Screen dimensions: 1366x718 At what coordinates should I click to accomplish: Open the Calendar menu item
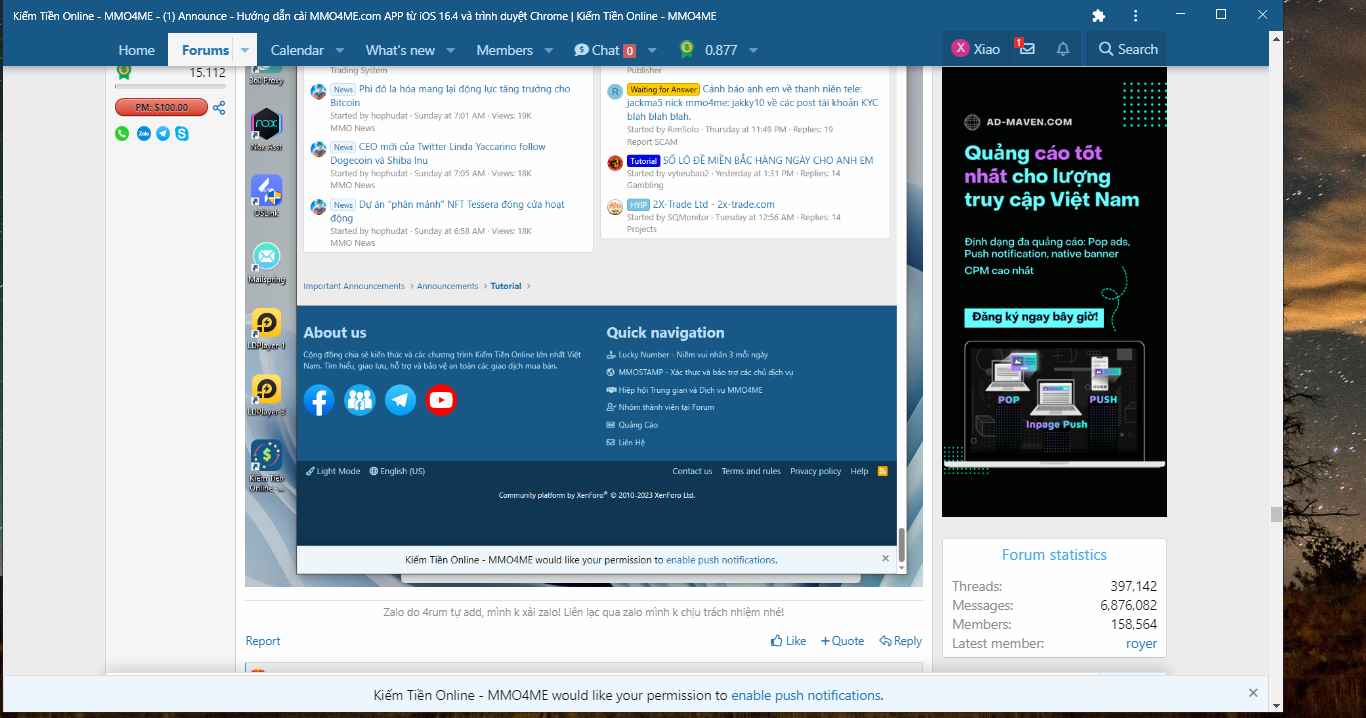[x=297, y=50]
